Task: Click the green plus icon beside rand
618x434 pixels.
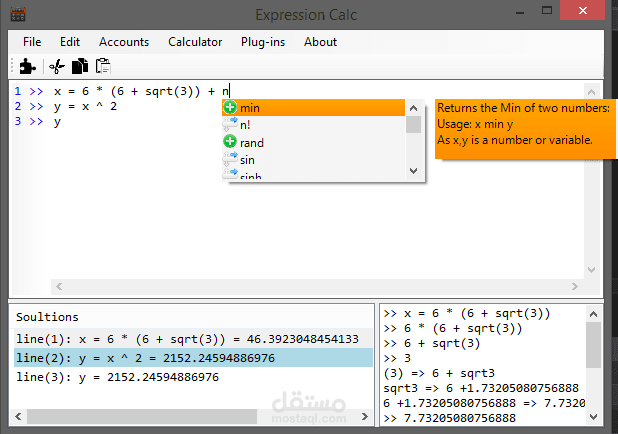Action: [230, 142]
